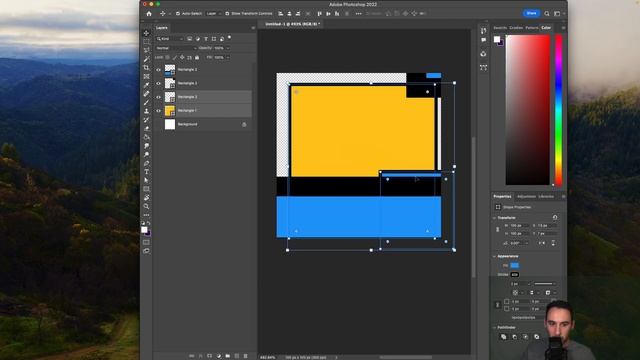This screenshot has height=360, width=640.
Task: Filter layers by shape layer icon
Action: (214, 39)
